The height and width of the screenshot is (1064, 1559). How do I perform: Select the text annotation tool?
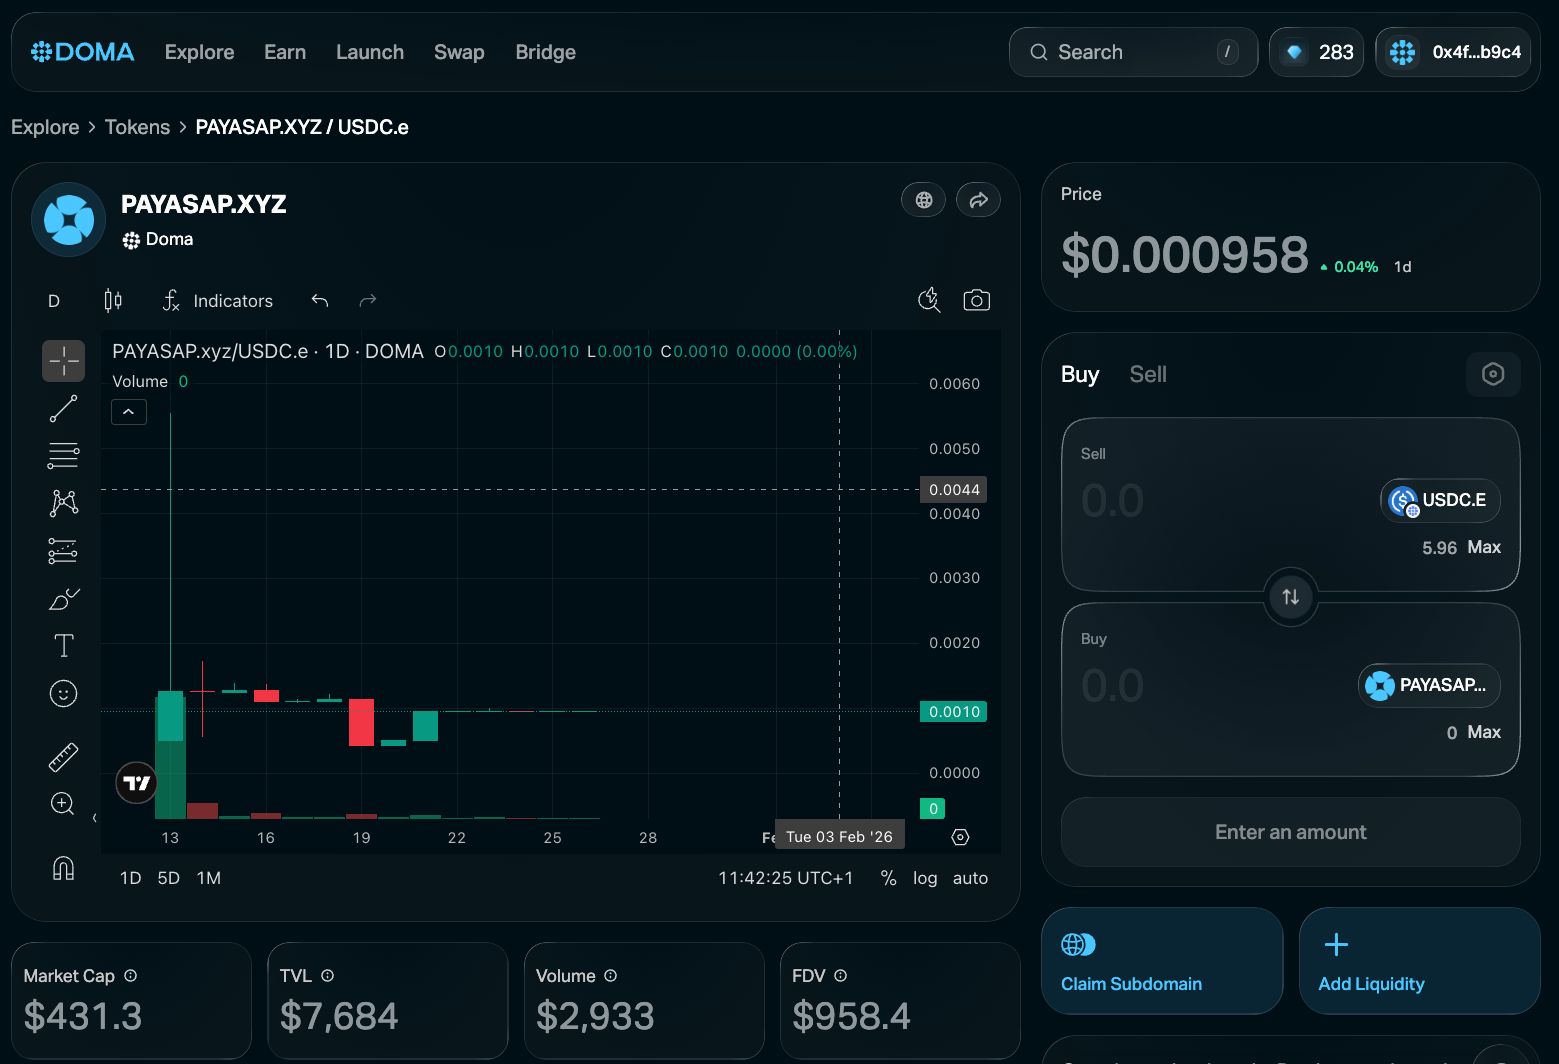tap(63, 646)
